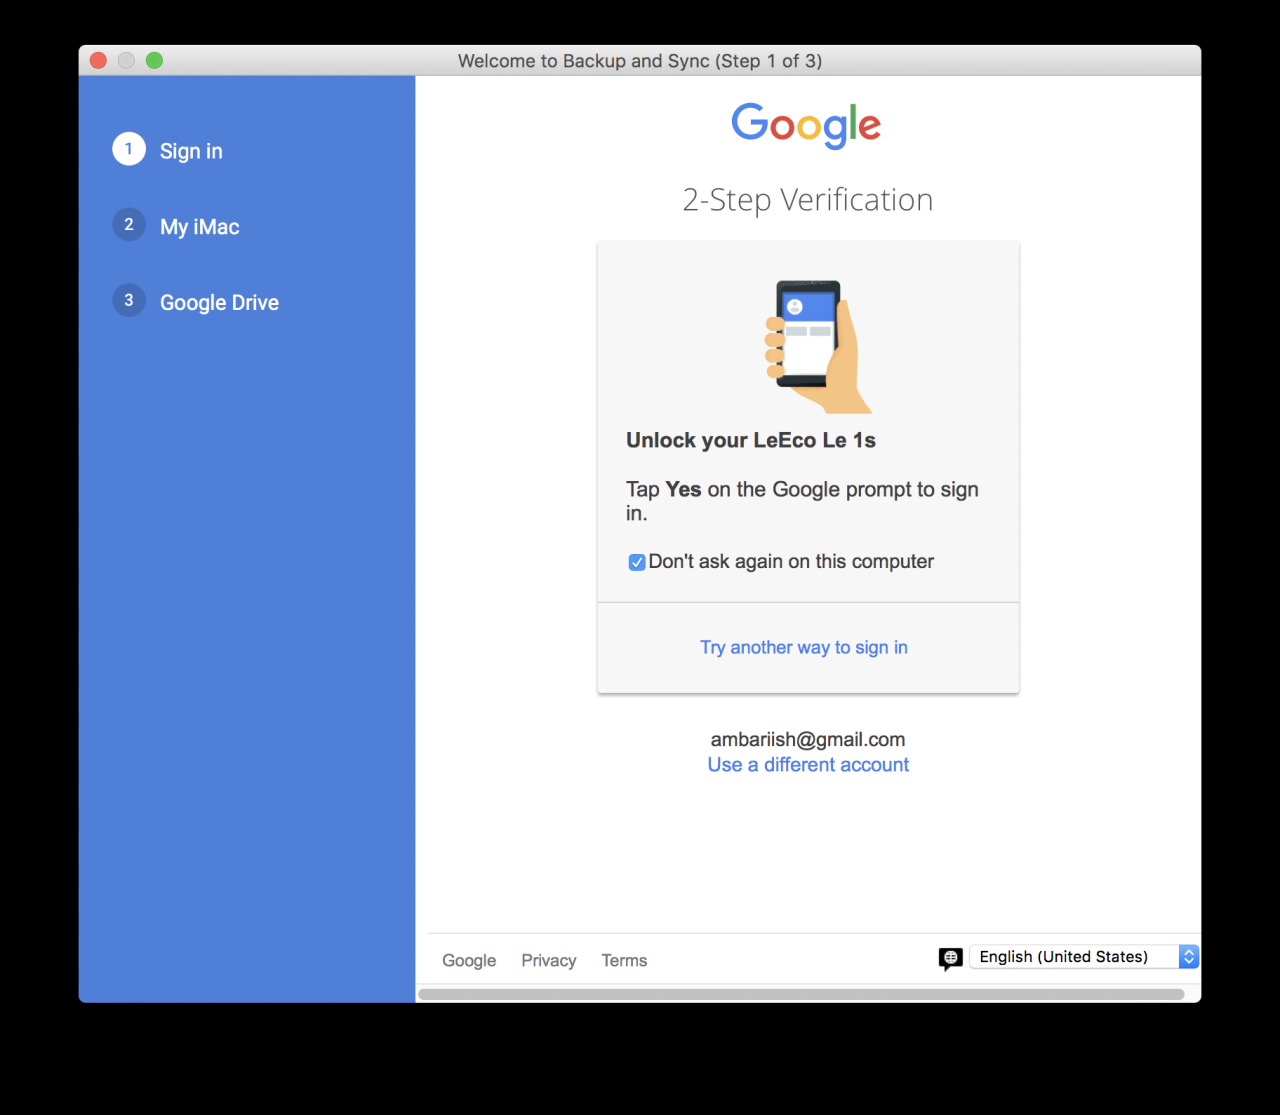Select Use a different account

(807, 764)
